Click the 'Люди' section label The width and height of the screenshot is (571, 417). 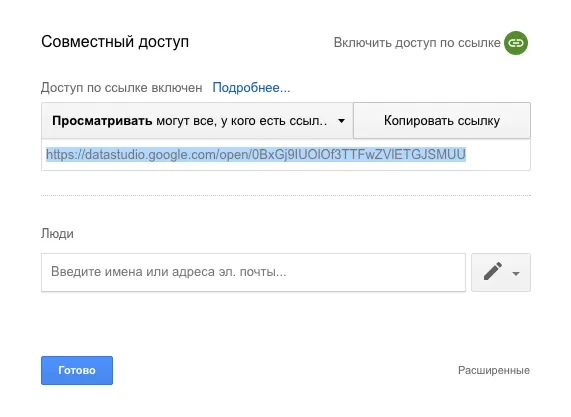57,233
